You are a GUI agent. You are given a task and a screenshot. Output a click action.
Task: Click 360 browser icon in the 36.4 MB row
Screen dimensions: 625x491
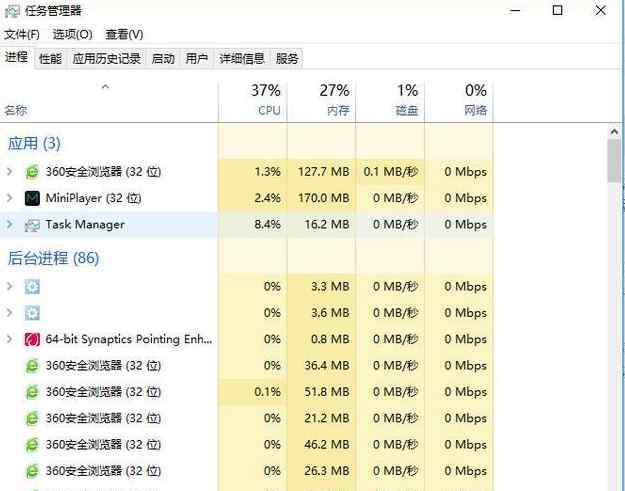pyautogui.click(x=32, y=366)
